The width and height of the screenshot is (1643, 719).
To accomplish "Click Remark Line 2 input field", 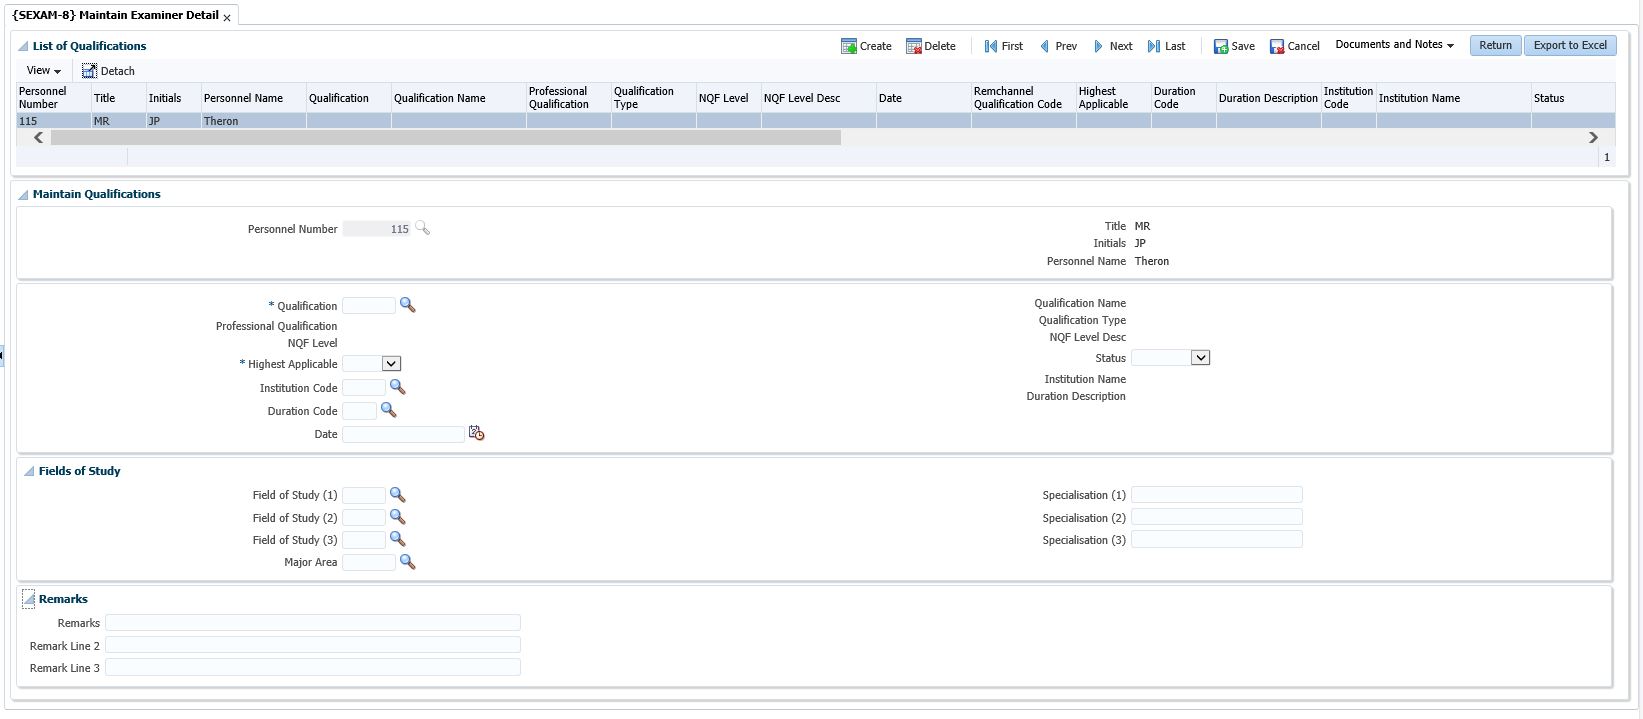I will tap(313, 645).
